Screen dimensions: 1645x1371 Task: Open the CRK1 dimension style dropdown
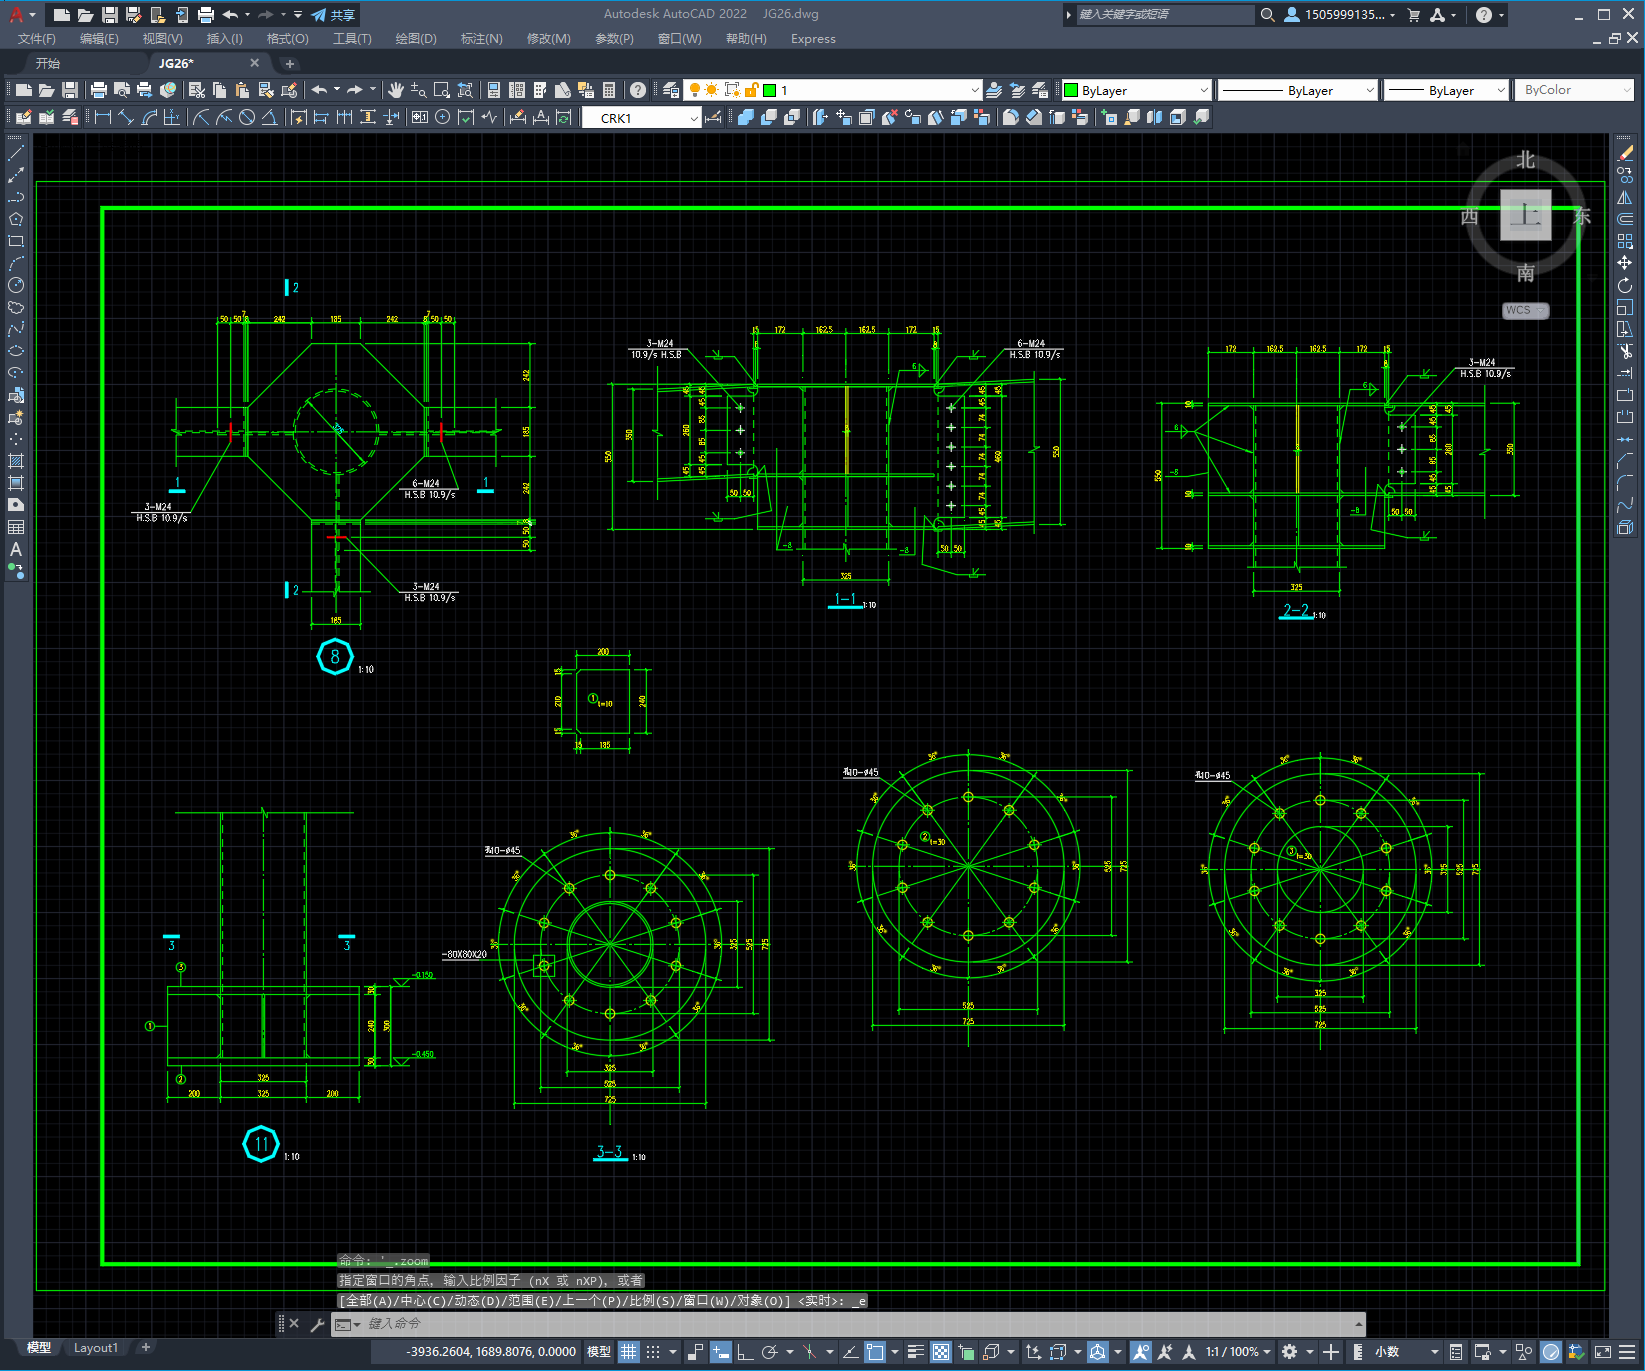pos(641,118)
